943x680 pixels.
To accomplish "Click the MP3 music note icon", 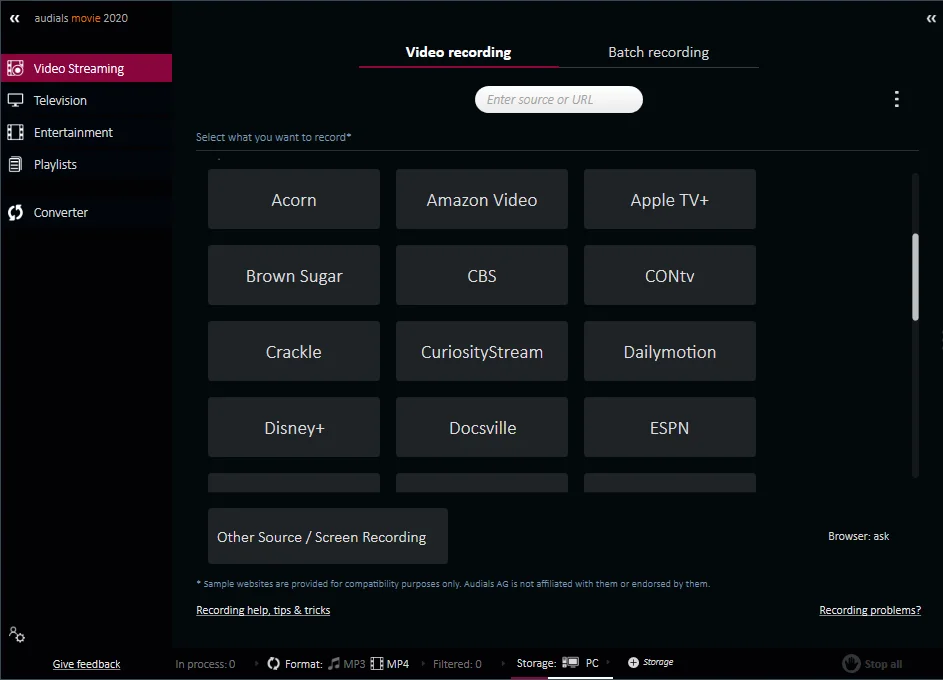I will [334, 663].
